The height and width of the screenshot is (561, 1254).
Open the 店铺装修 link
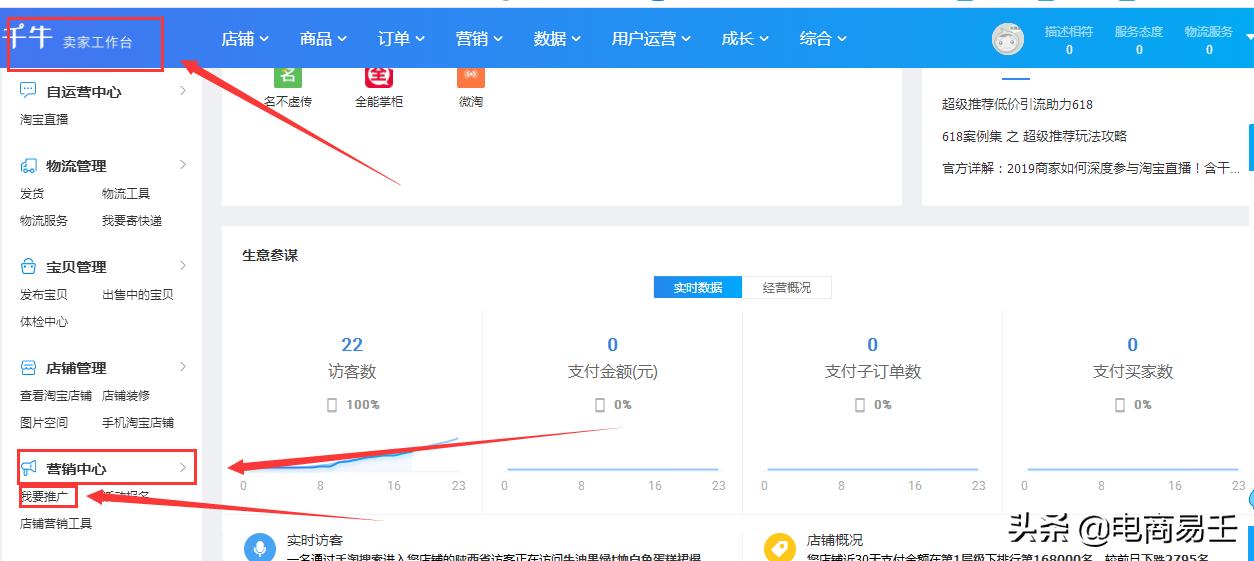126,395
